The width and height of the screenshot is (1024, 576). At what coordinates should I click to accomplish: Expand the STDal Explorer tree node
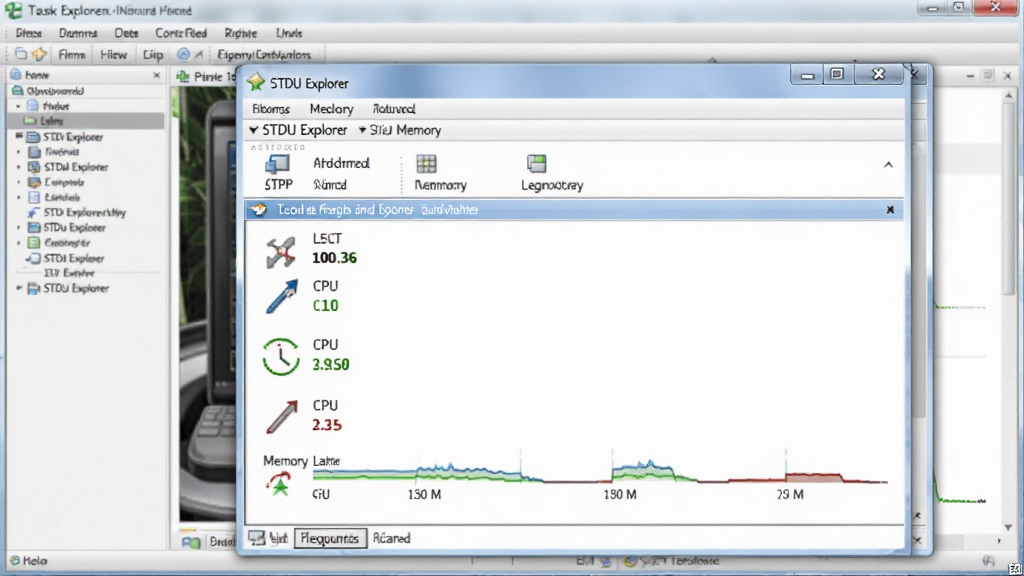click(19, 167)
